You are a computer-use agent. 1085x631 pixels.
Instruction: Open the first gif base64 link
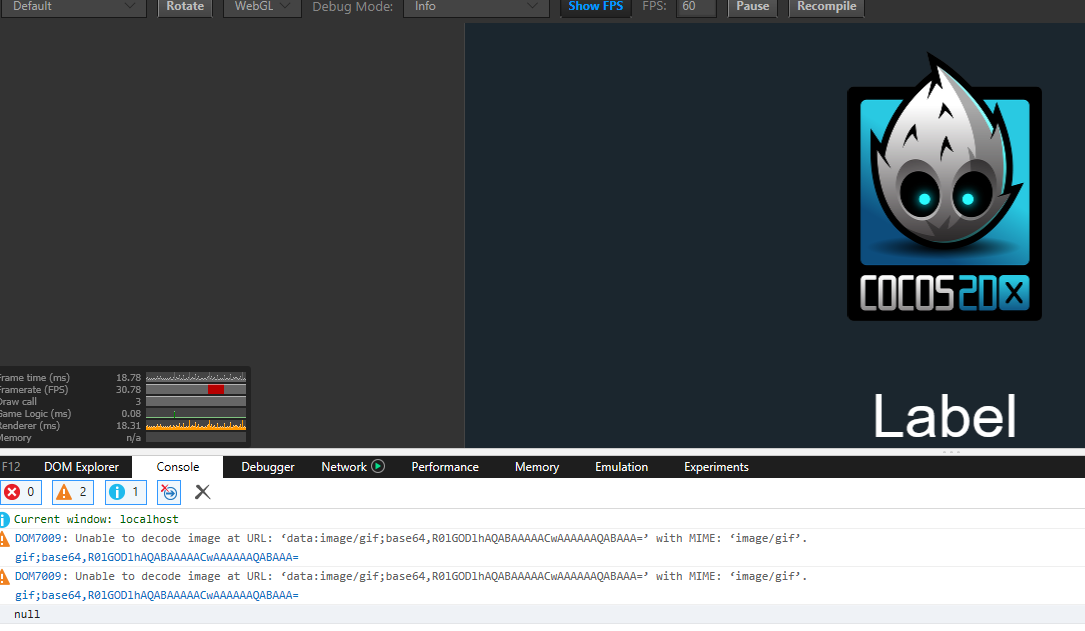click(x=157, y=557)
